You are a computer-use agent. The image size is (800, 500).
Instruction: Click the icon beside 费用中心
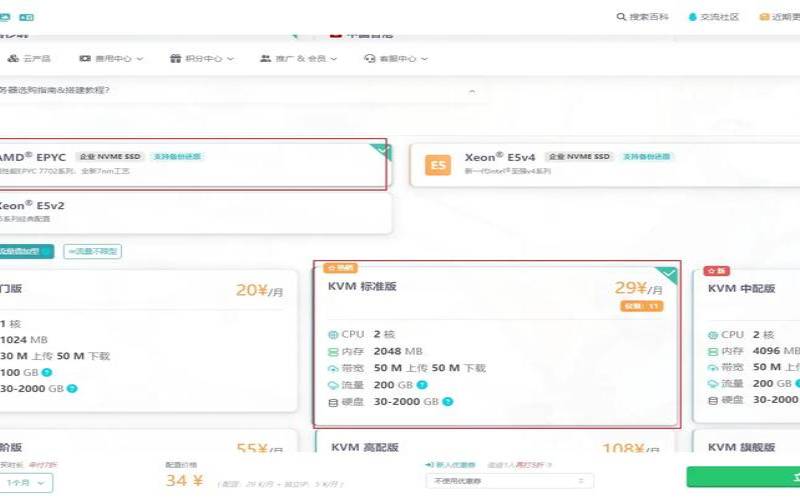click(x=85, y=59)
